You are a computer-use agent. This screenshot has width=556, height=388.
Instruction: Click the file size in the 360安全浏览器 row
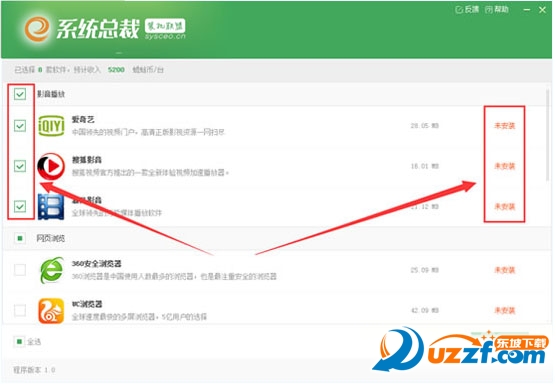click(425, 270)
